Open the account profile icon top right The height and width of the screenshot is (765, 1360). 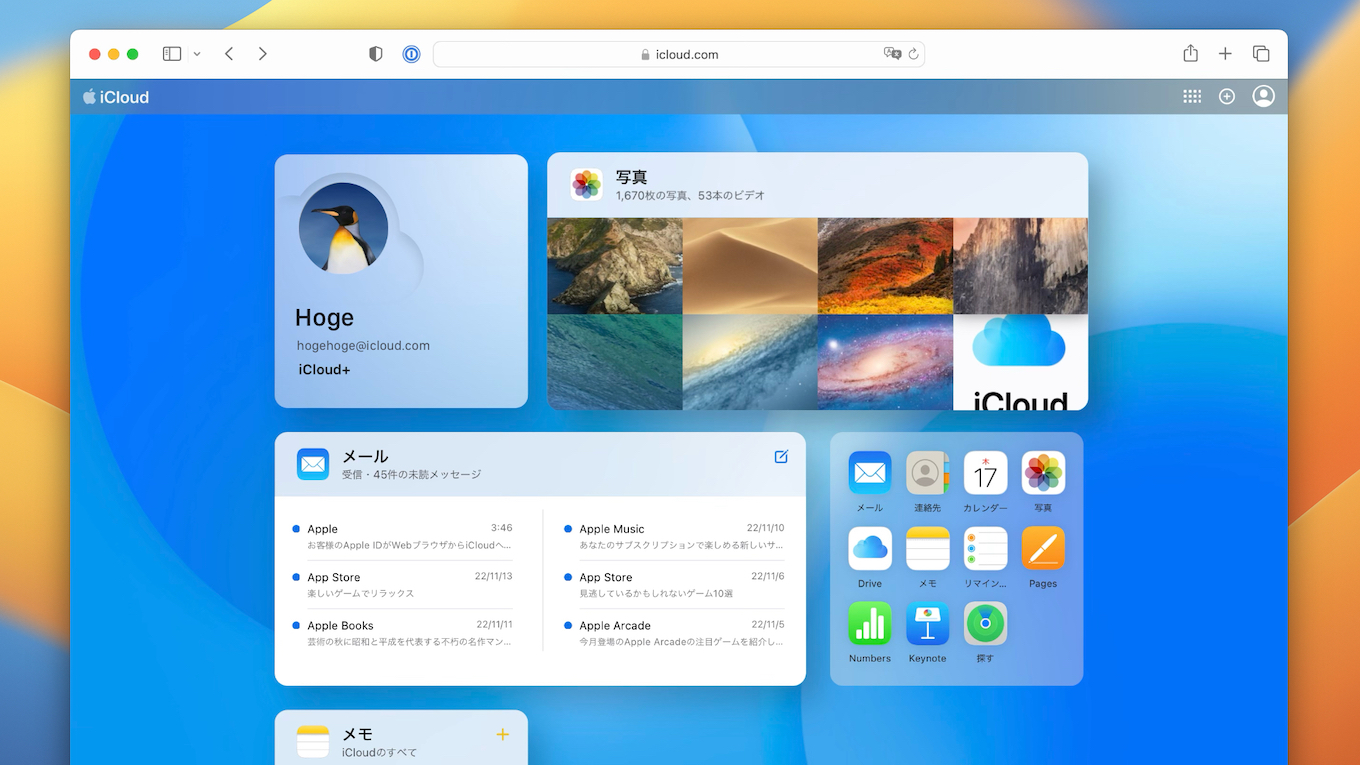click(x=1263, y=96)
